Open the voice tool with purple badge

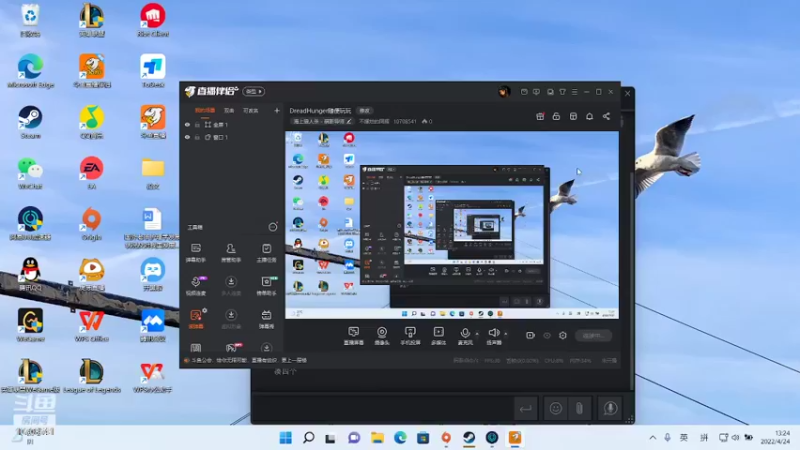[196, 286]
